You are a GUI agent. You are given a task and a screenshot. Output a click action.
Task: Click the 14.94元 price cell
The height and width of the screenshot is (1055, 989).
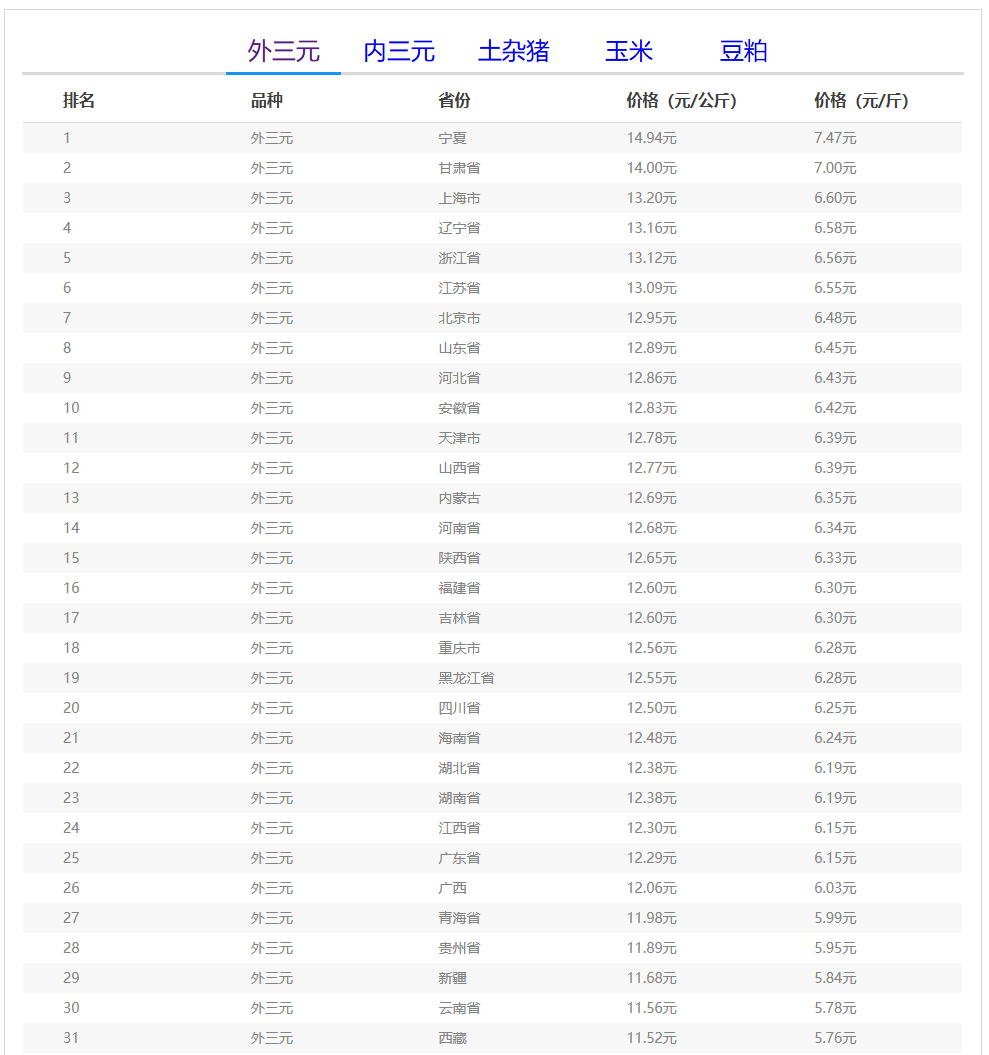point(652,138)
